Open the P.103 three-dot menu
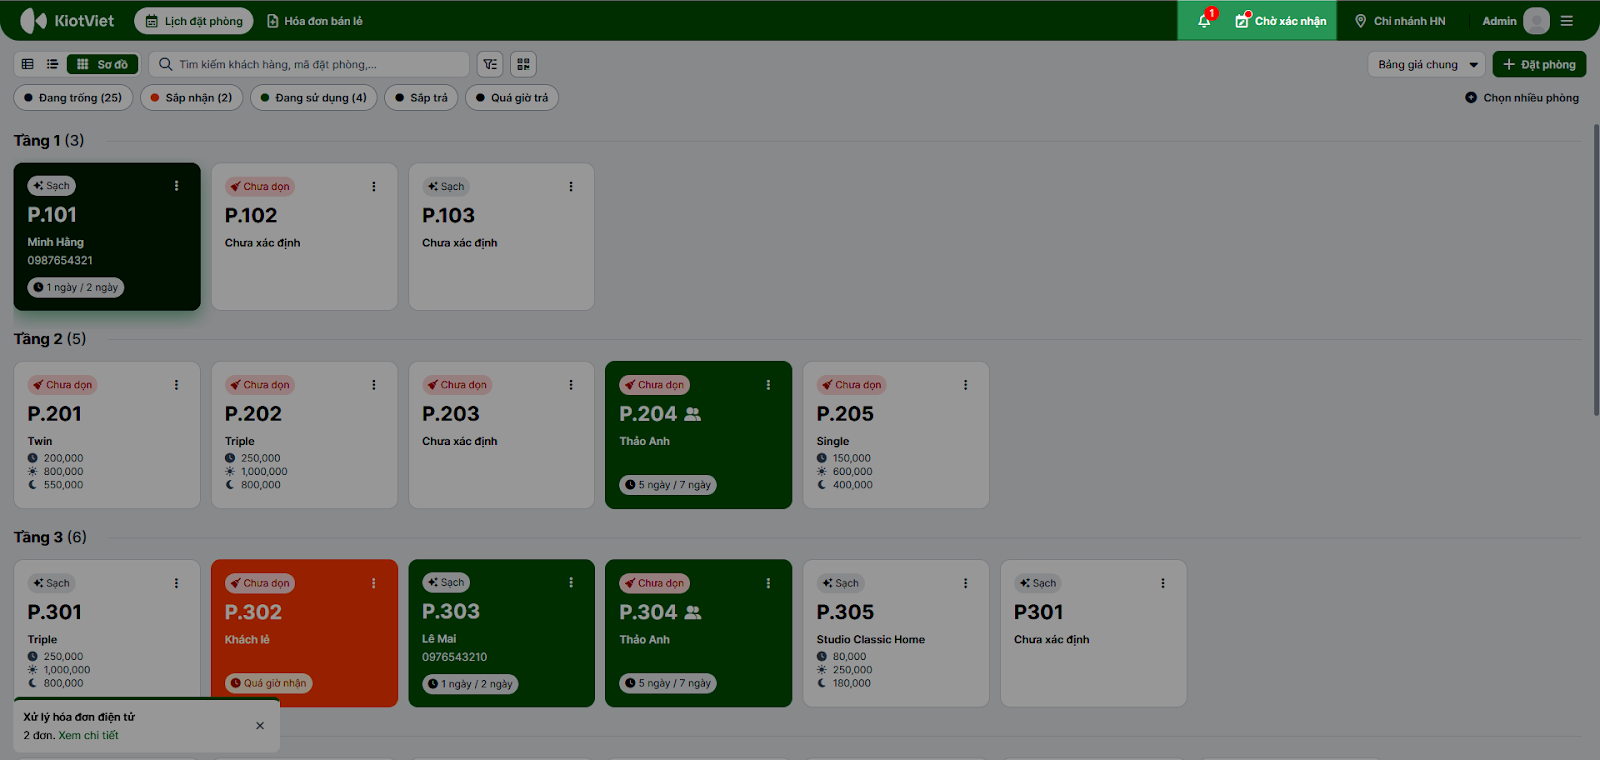 point(571,187)
